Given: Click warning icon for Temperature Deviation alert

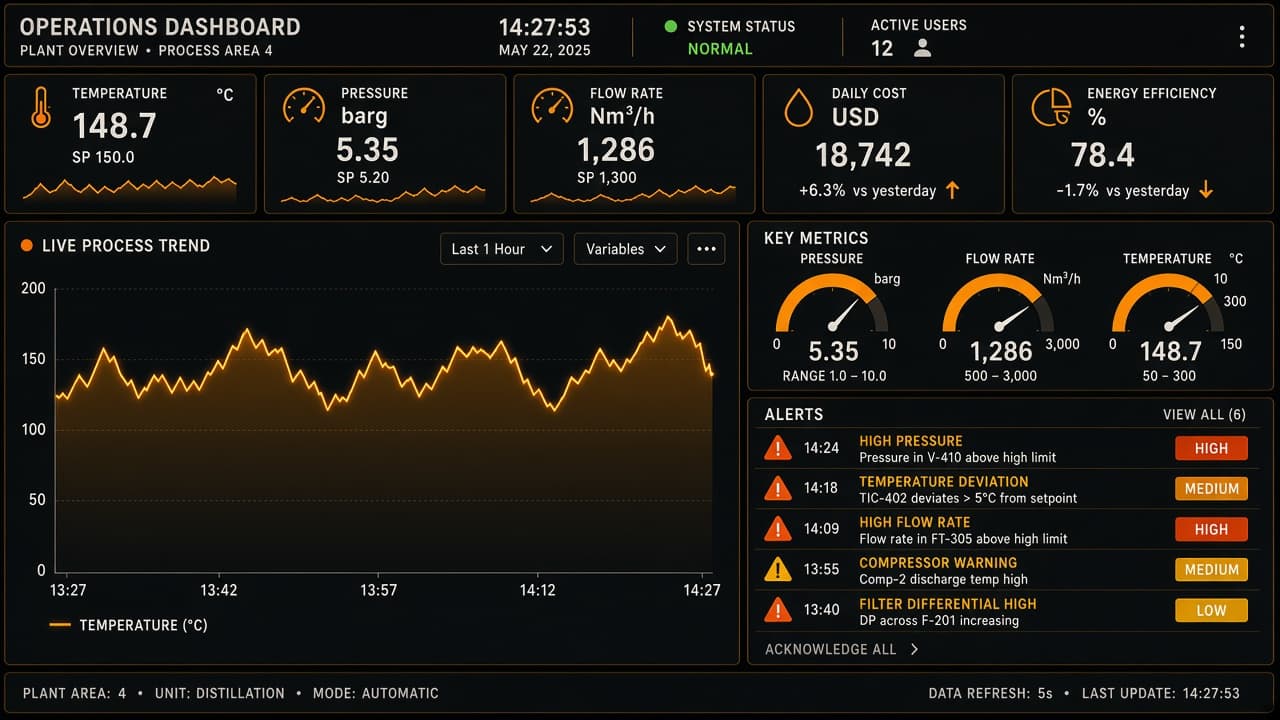Looking at the screenshot, I should (777, 489).
